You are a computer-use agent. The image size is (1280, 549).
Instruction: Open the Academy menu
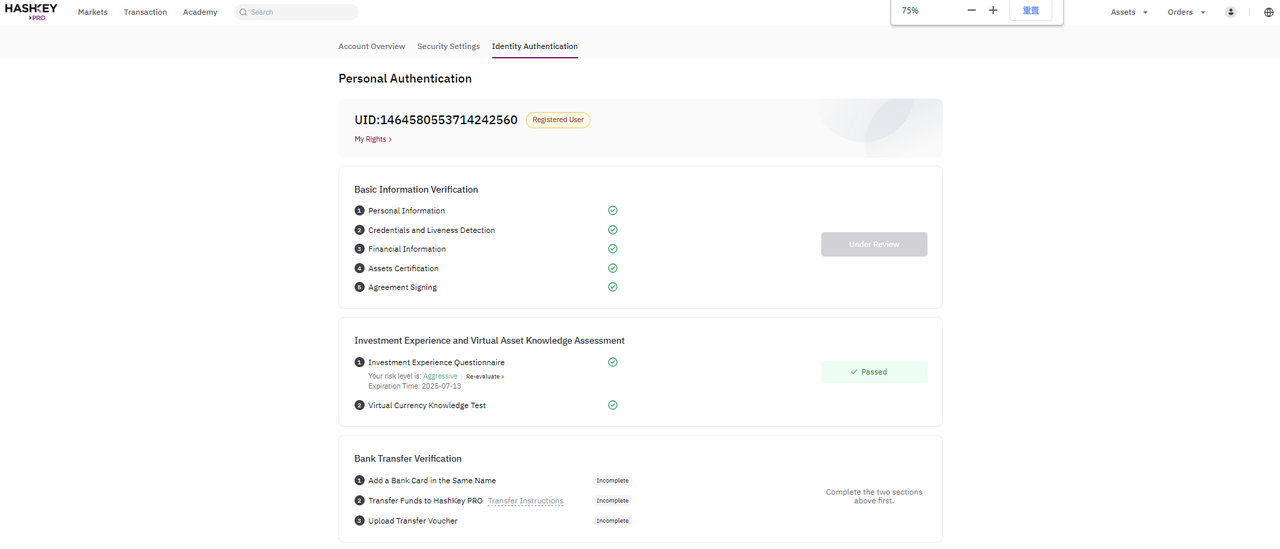[x=200, y=12]
